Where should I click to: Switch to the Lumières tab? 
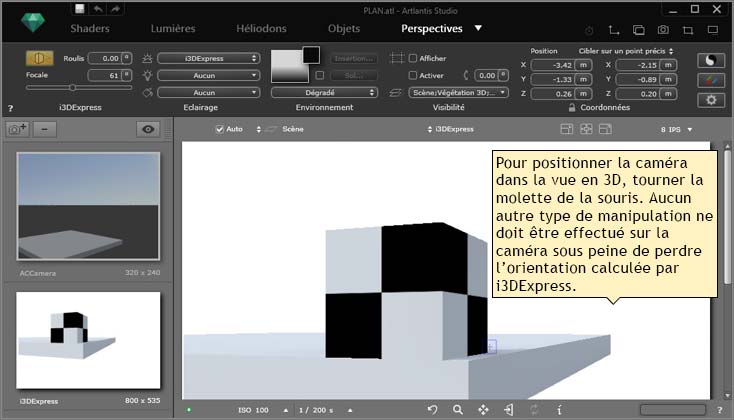(x=173, y=28)
